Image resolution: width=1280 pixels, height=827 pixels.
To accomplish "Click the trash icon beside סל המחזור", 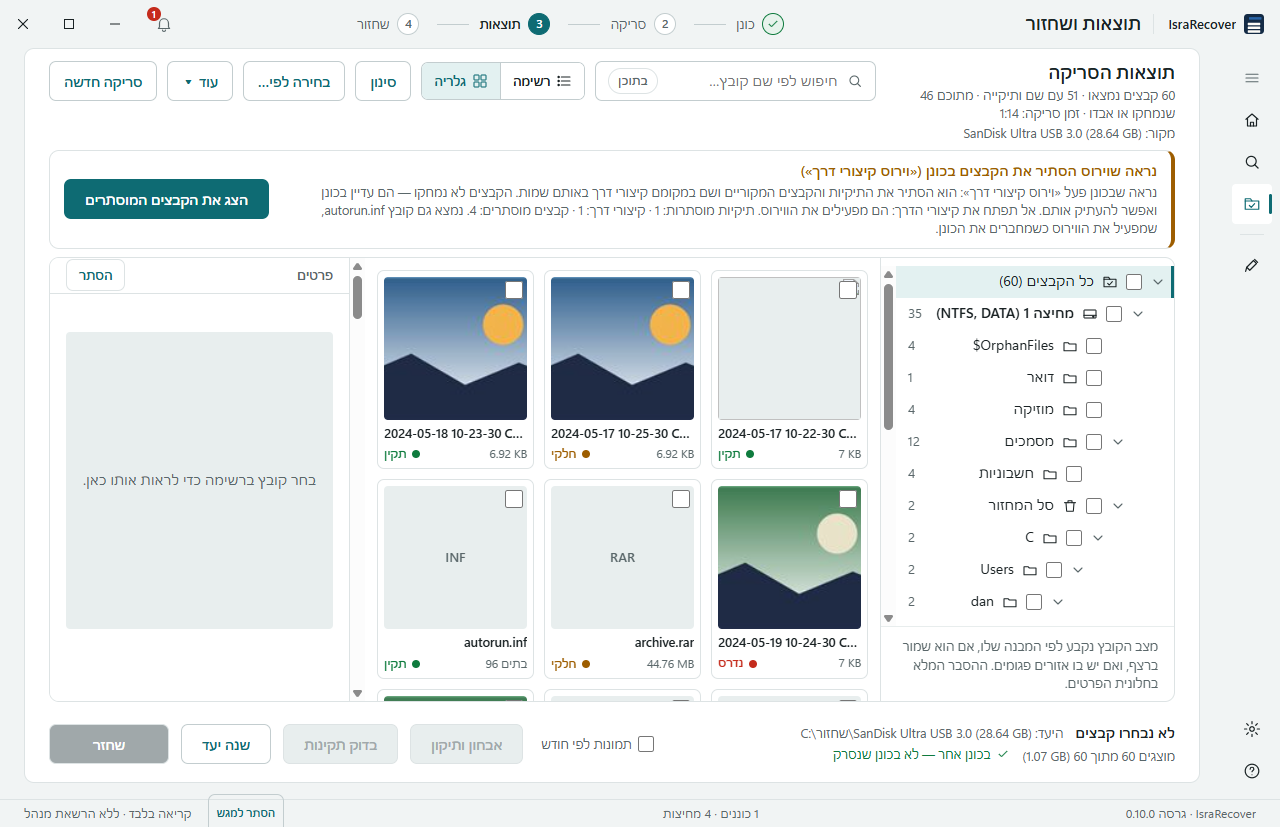I will pyautogui.click(x=1070, y=506).
